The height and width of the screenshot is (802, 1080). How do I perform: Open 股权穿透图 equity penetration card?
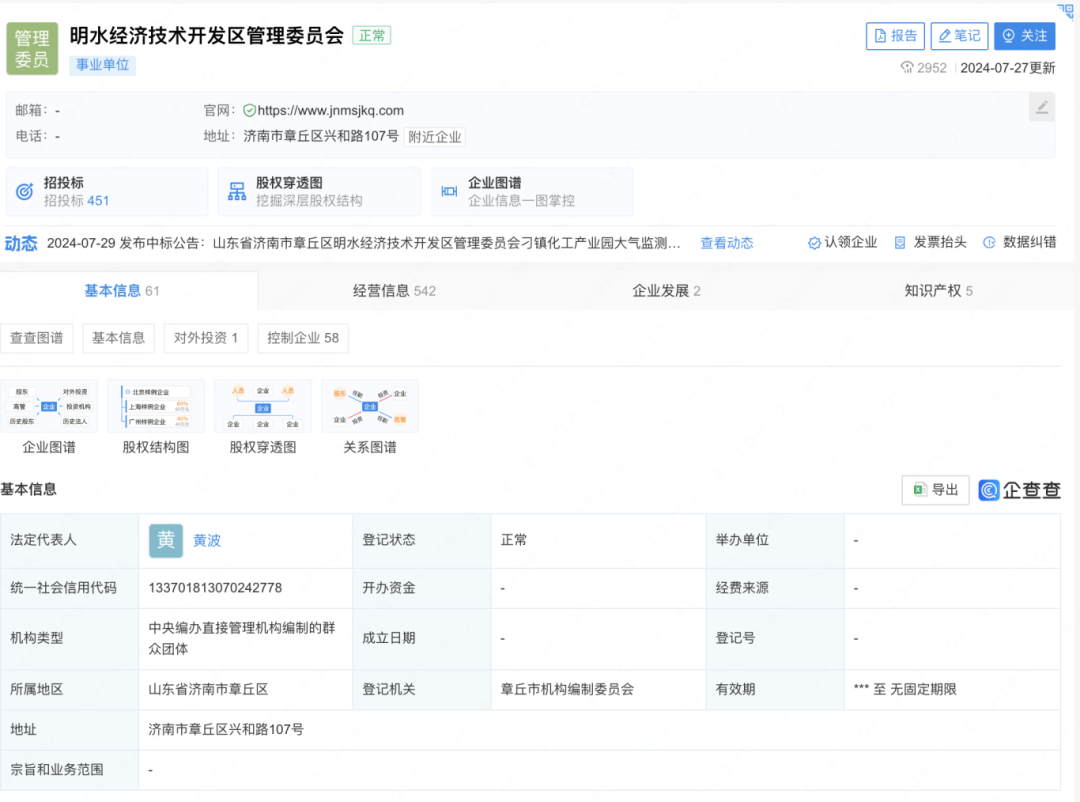click(x=319, y=191)
